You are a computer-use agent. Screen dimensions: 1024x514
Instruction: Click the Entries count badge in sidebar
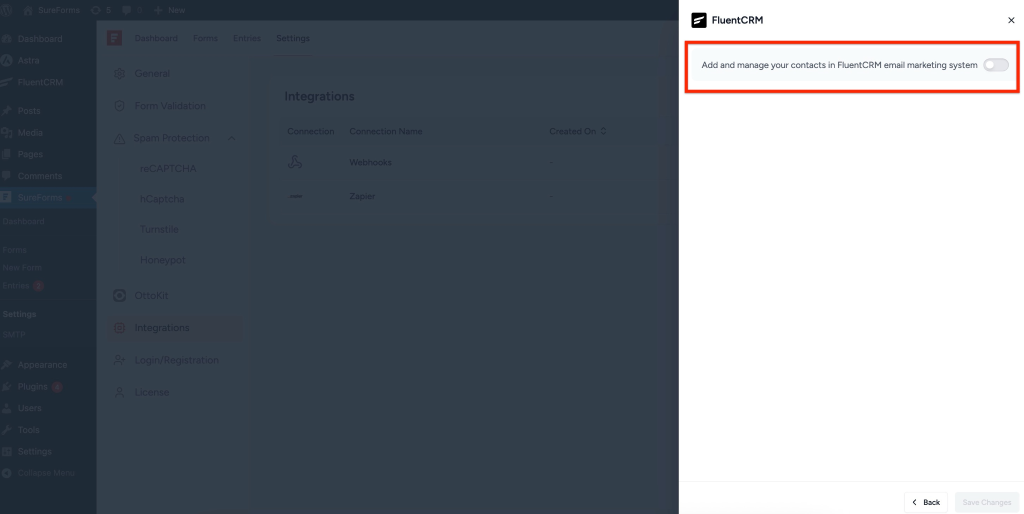click(39, 286)
